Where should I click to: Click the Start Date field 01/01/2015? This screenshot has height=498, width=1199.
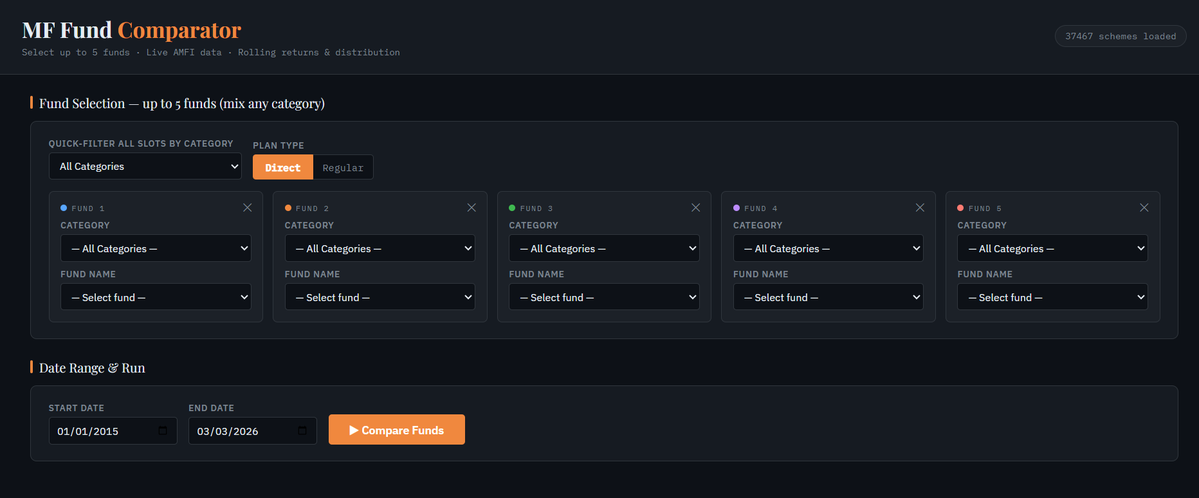[113, 431]
